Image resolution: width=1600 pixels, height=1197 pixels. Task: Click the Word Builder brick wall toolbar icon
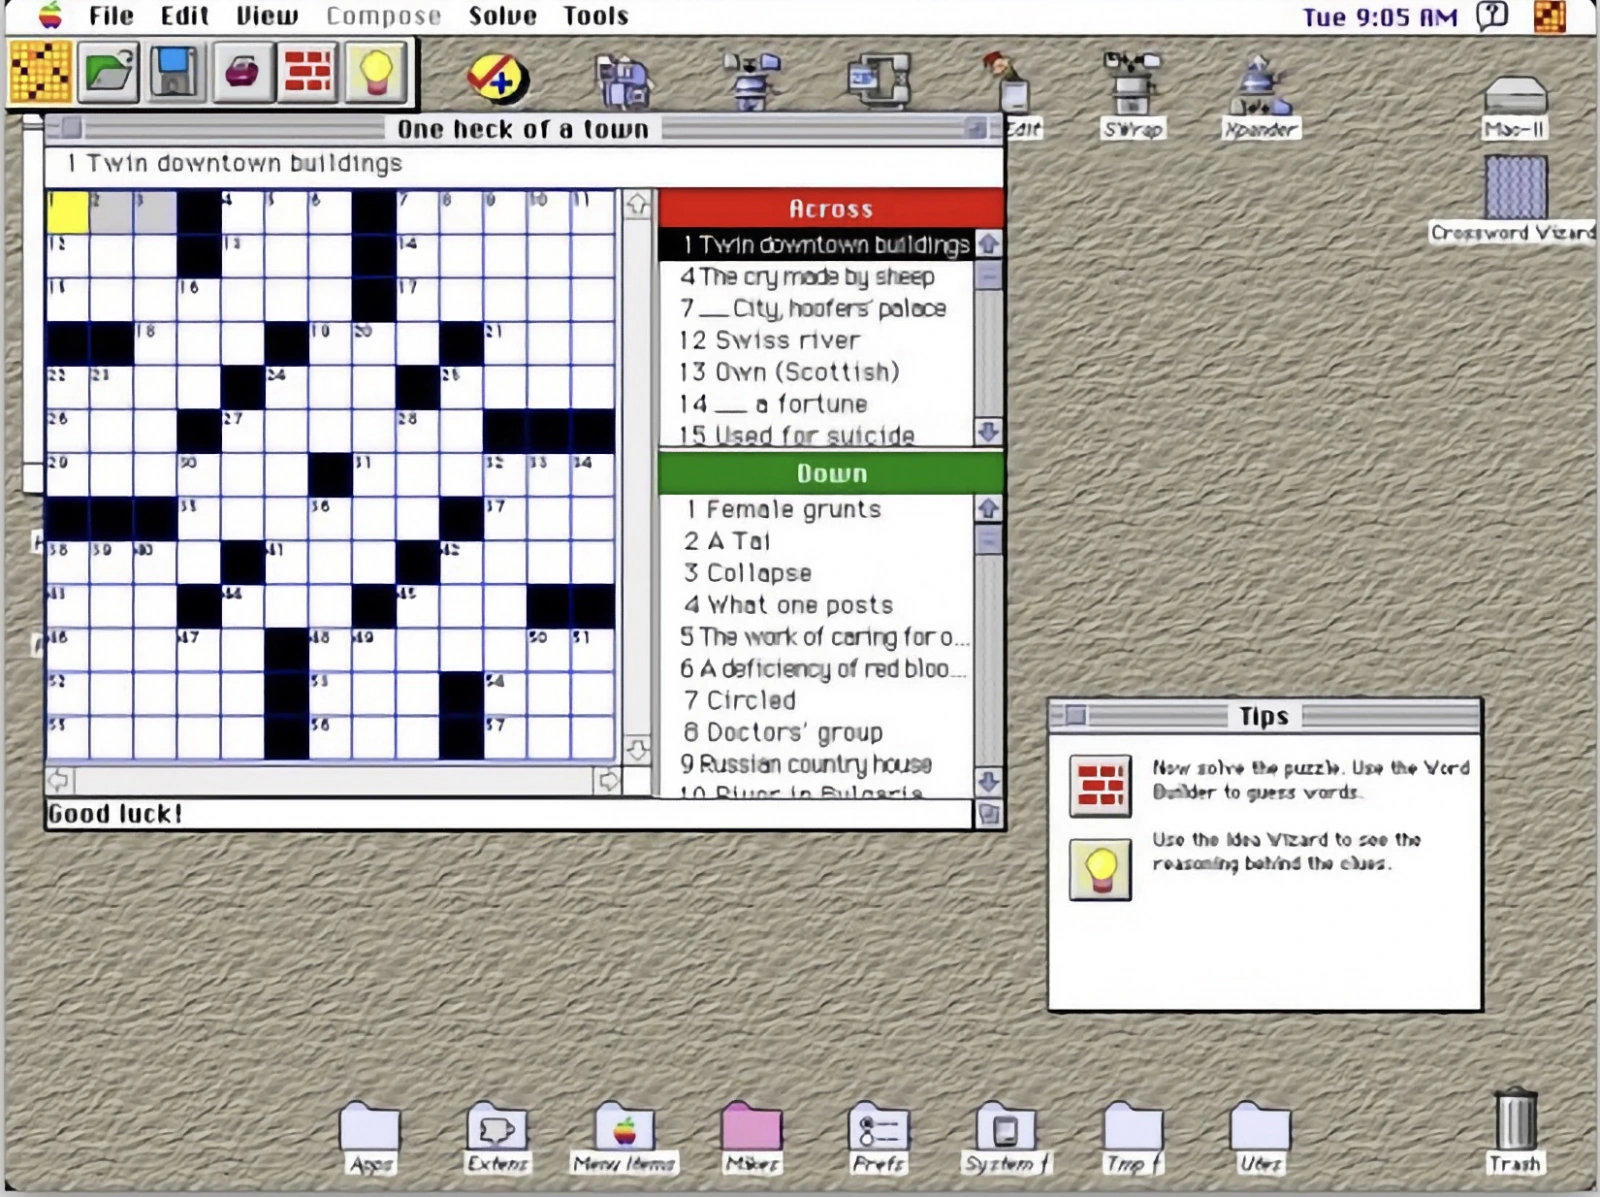308,72
